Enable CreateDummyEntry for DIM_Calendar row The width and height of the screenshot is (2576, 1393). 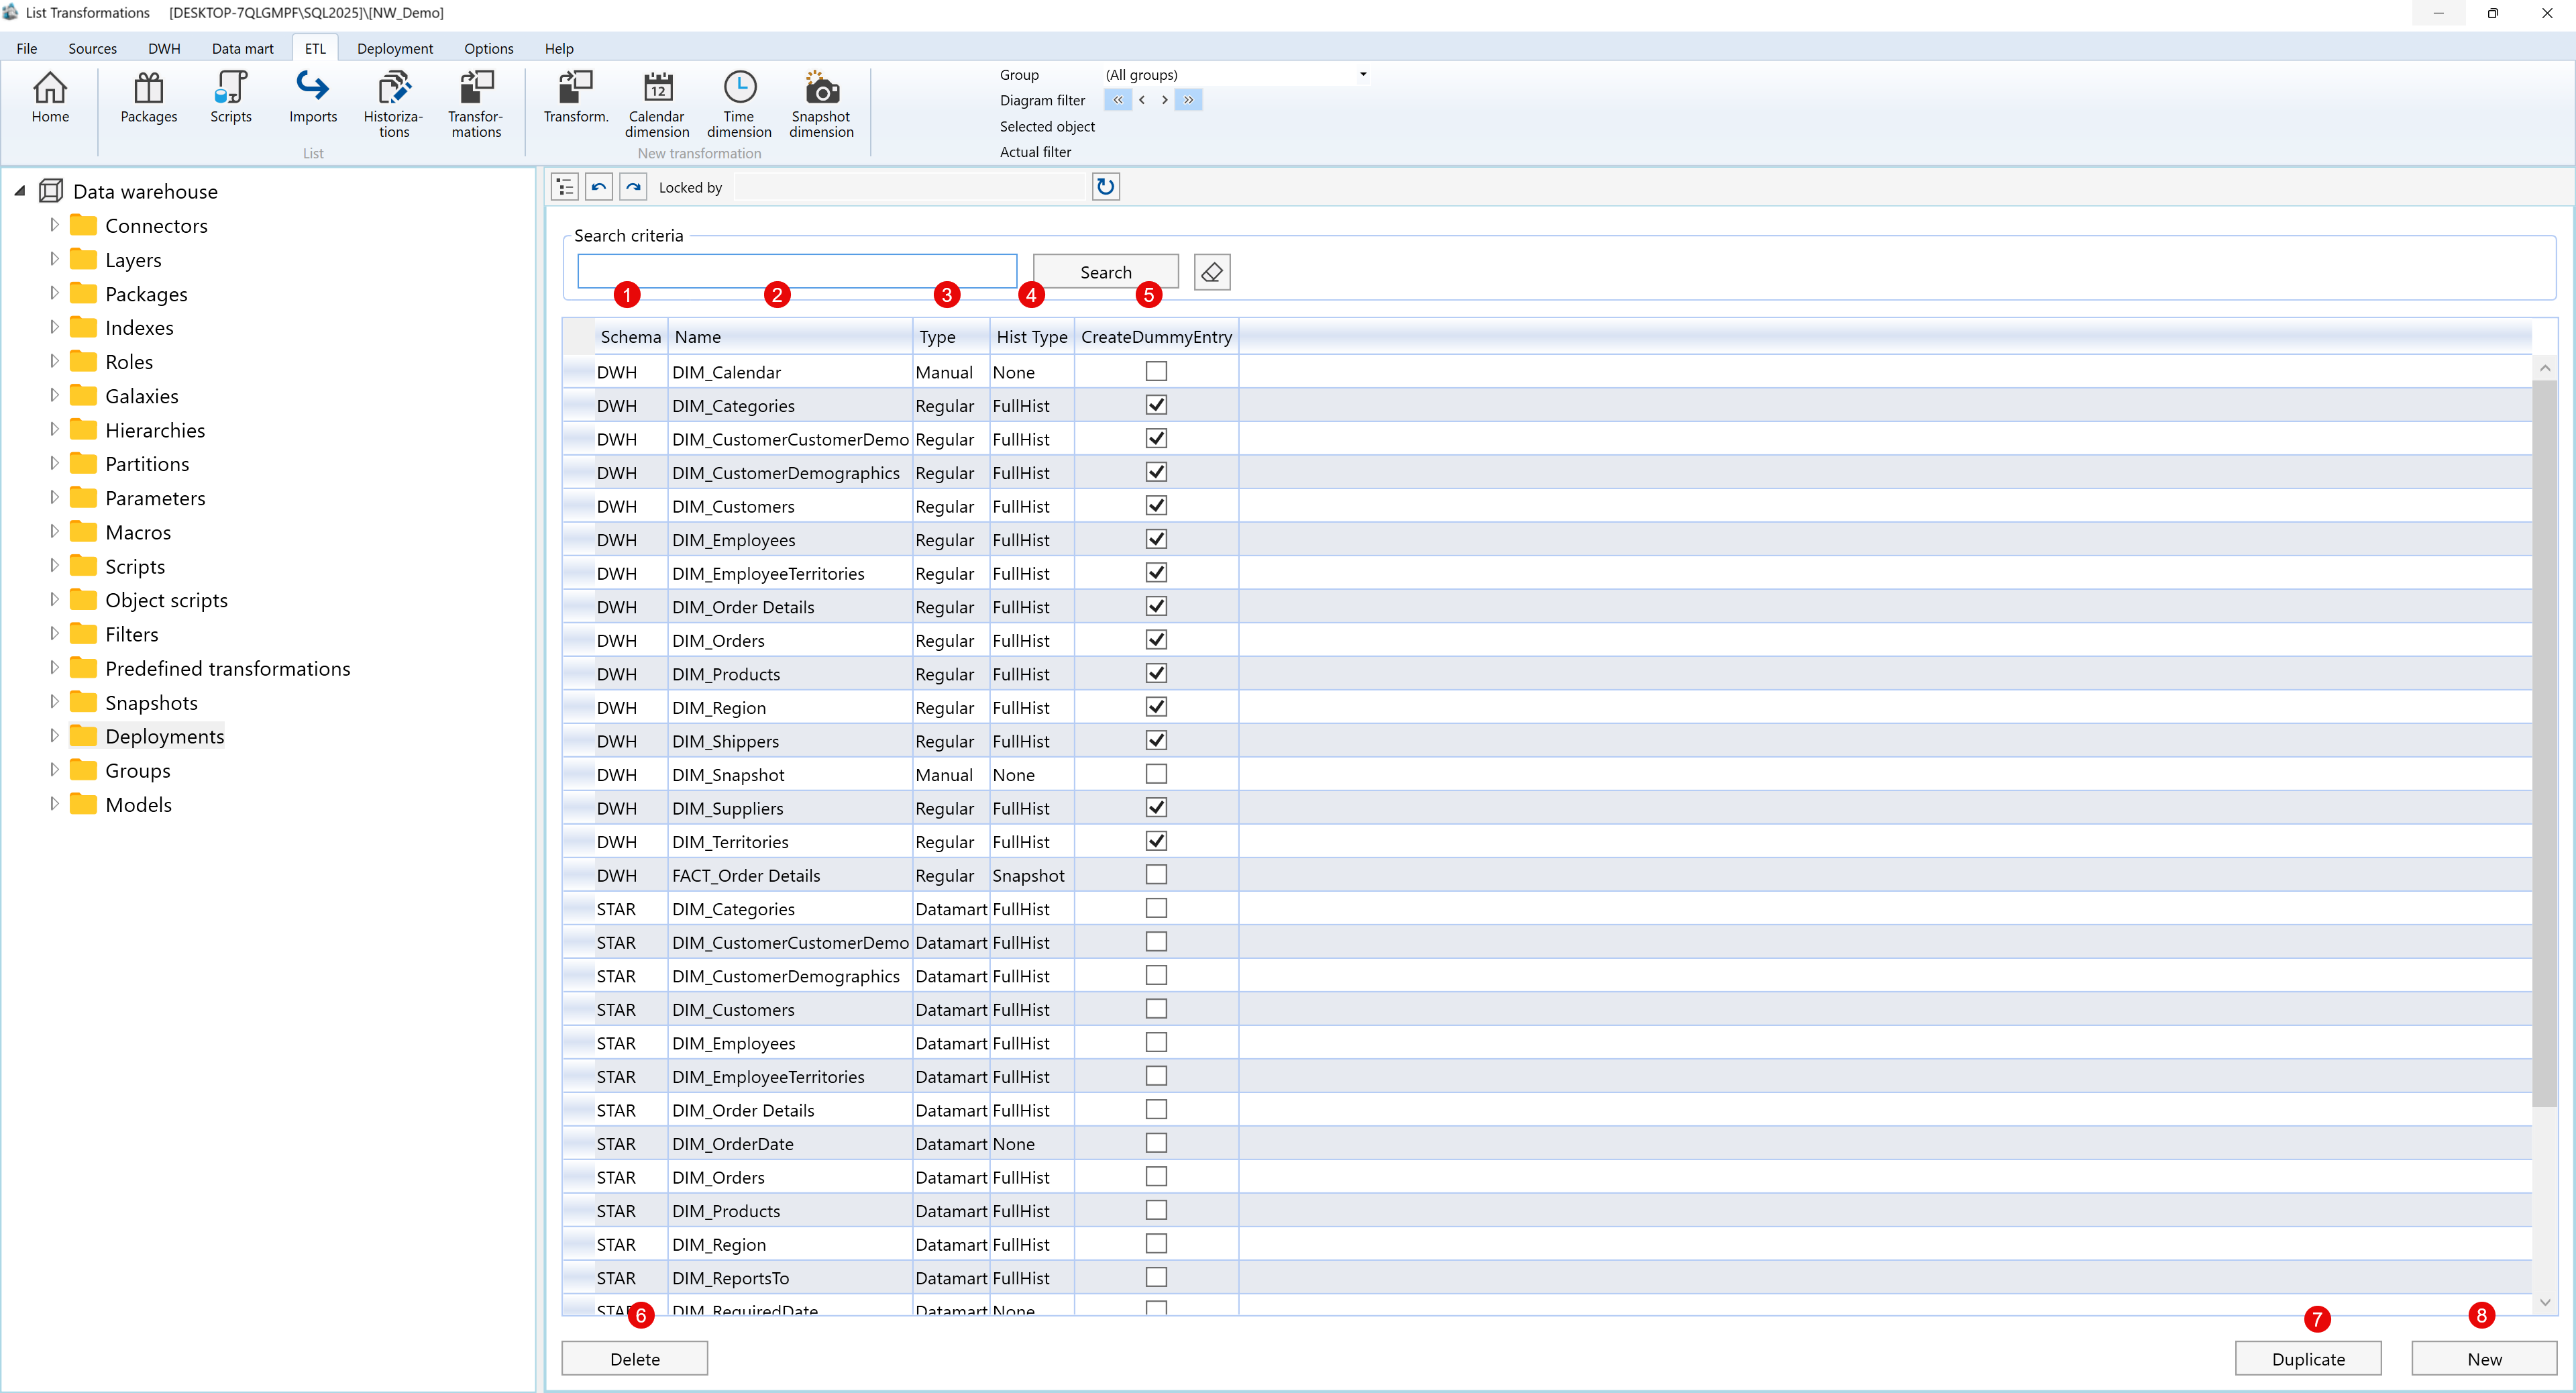pyautogui.click(x=1156, y=371)
